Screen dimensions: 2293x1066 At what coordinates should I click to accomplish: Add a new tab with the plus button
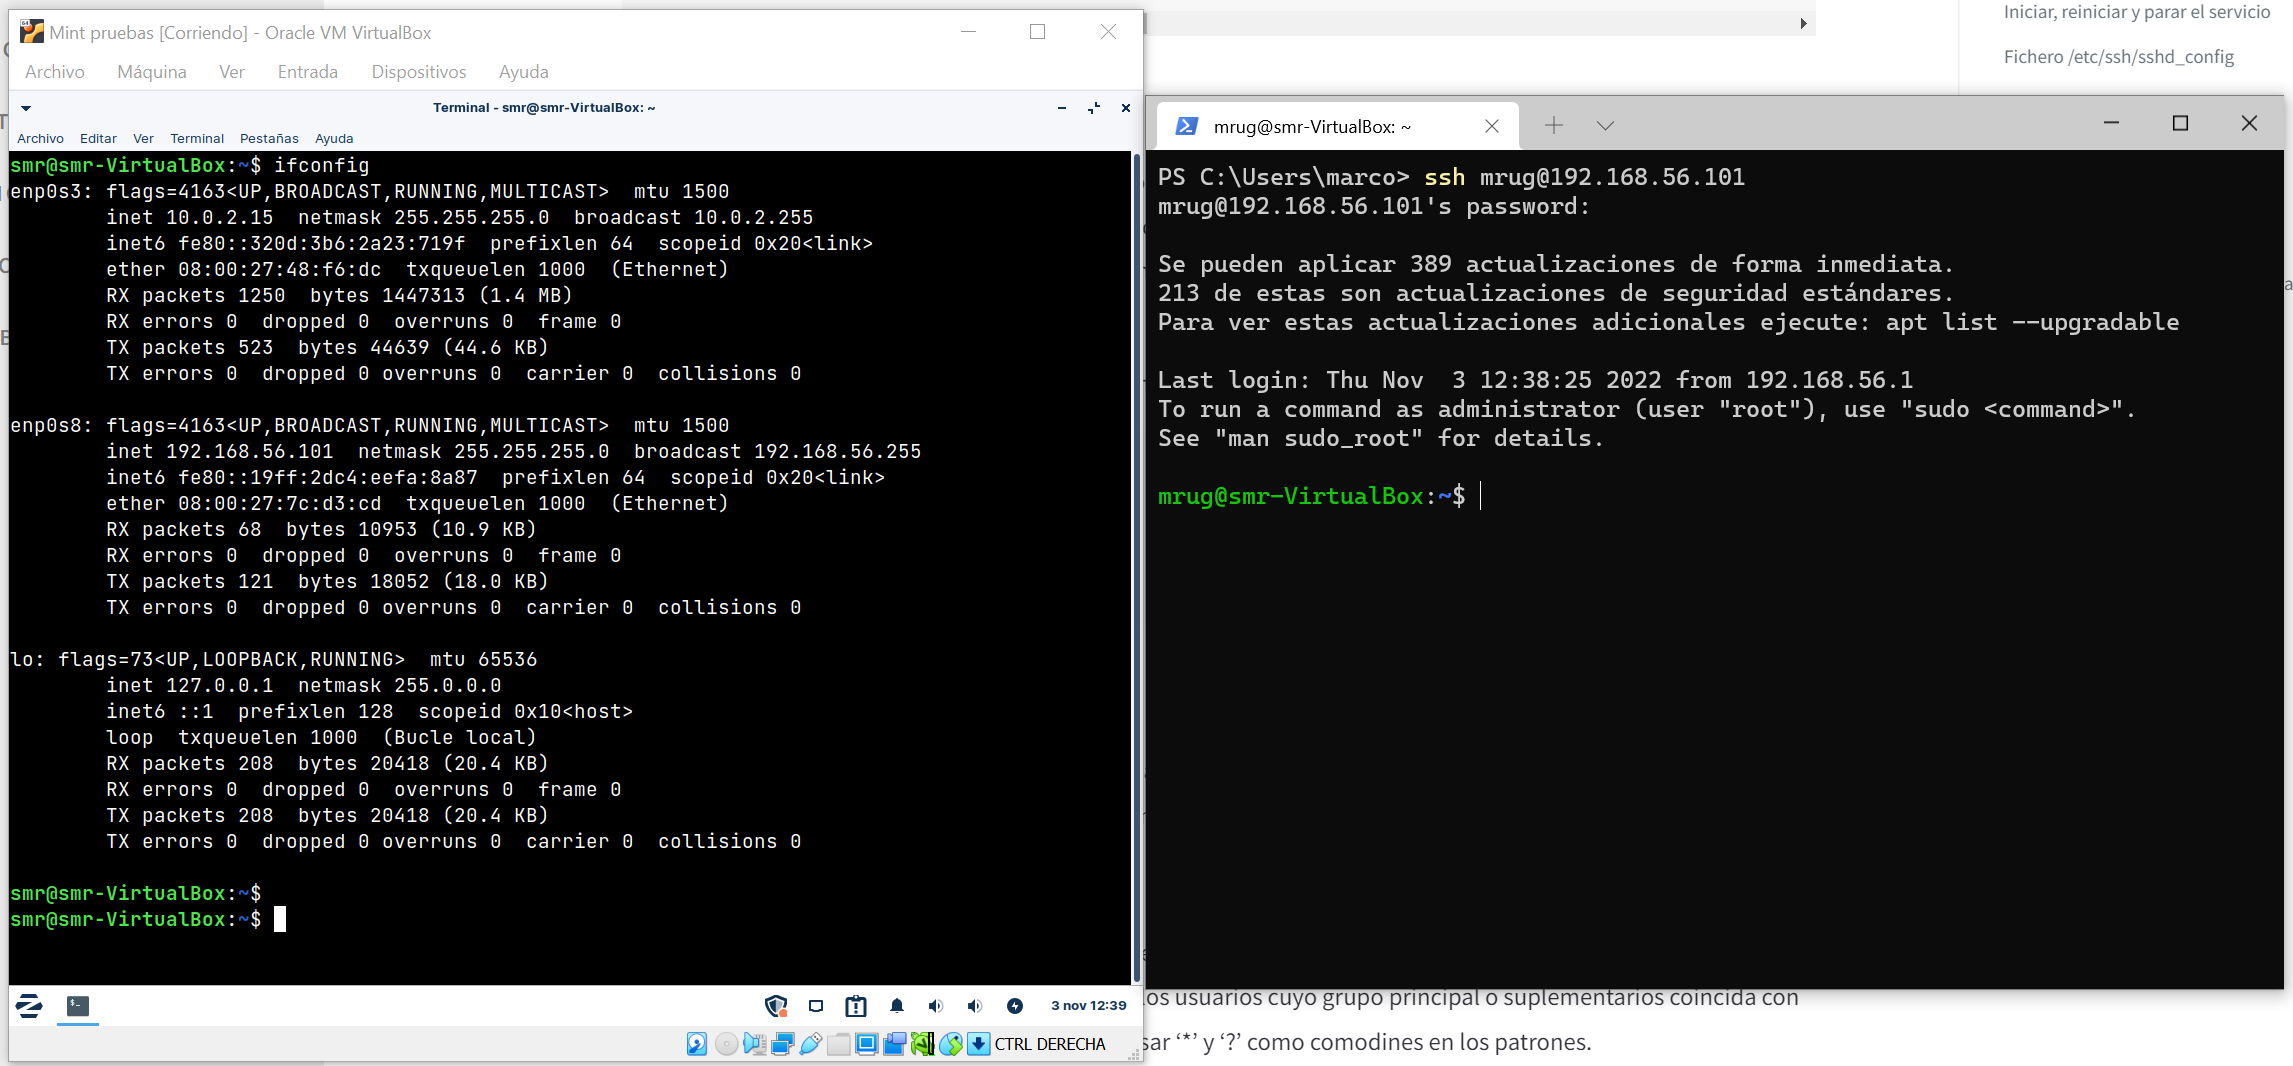tap(1553, 126)
